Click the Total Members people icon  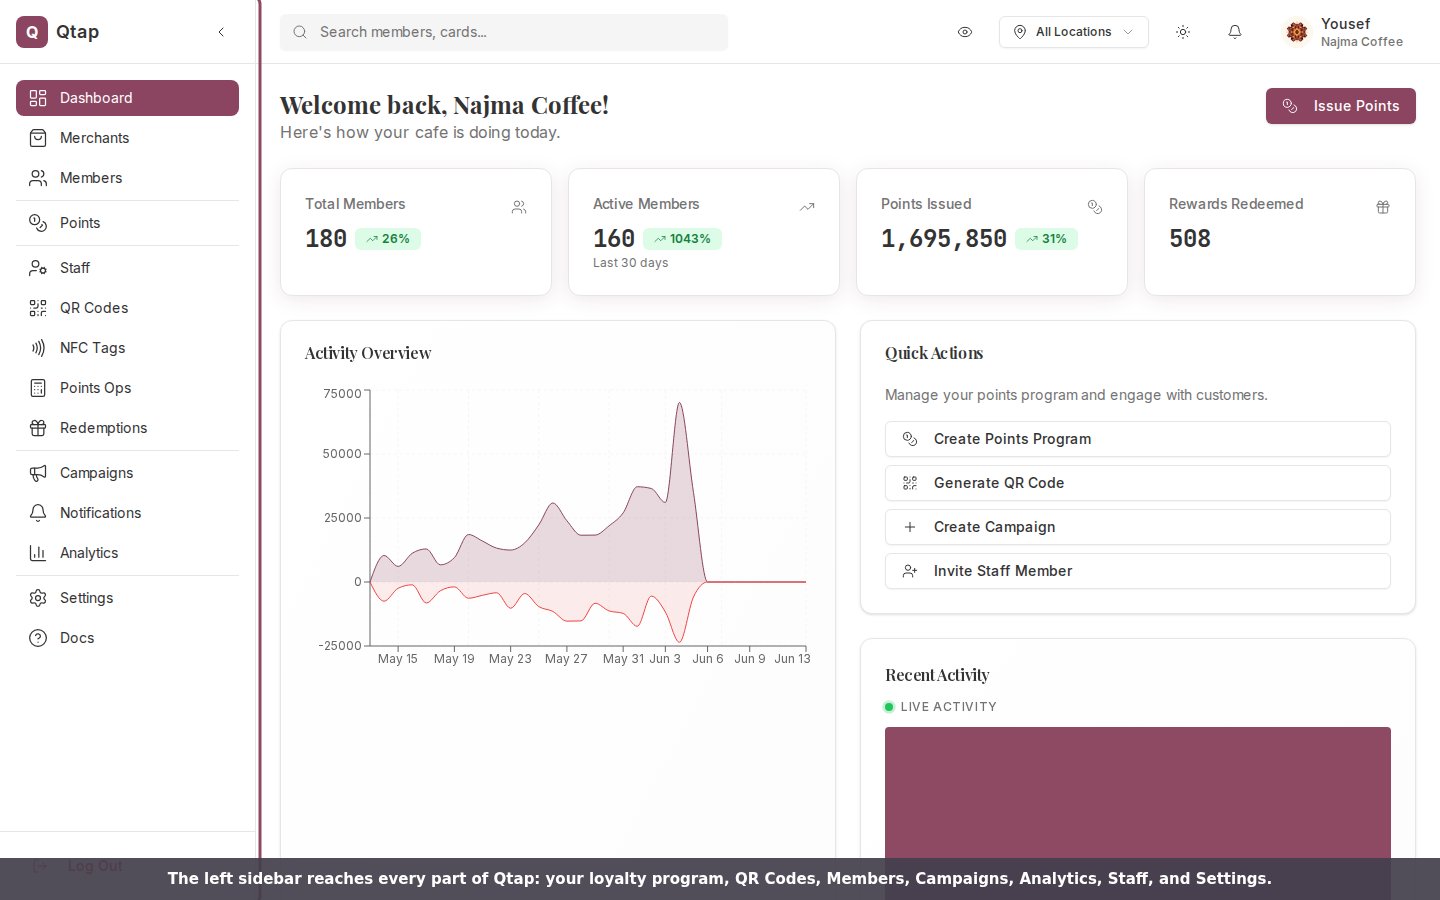[x=519, y=207]
